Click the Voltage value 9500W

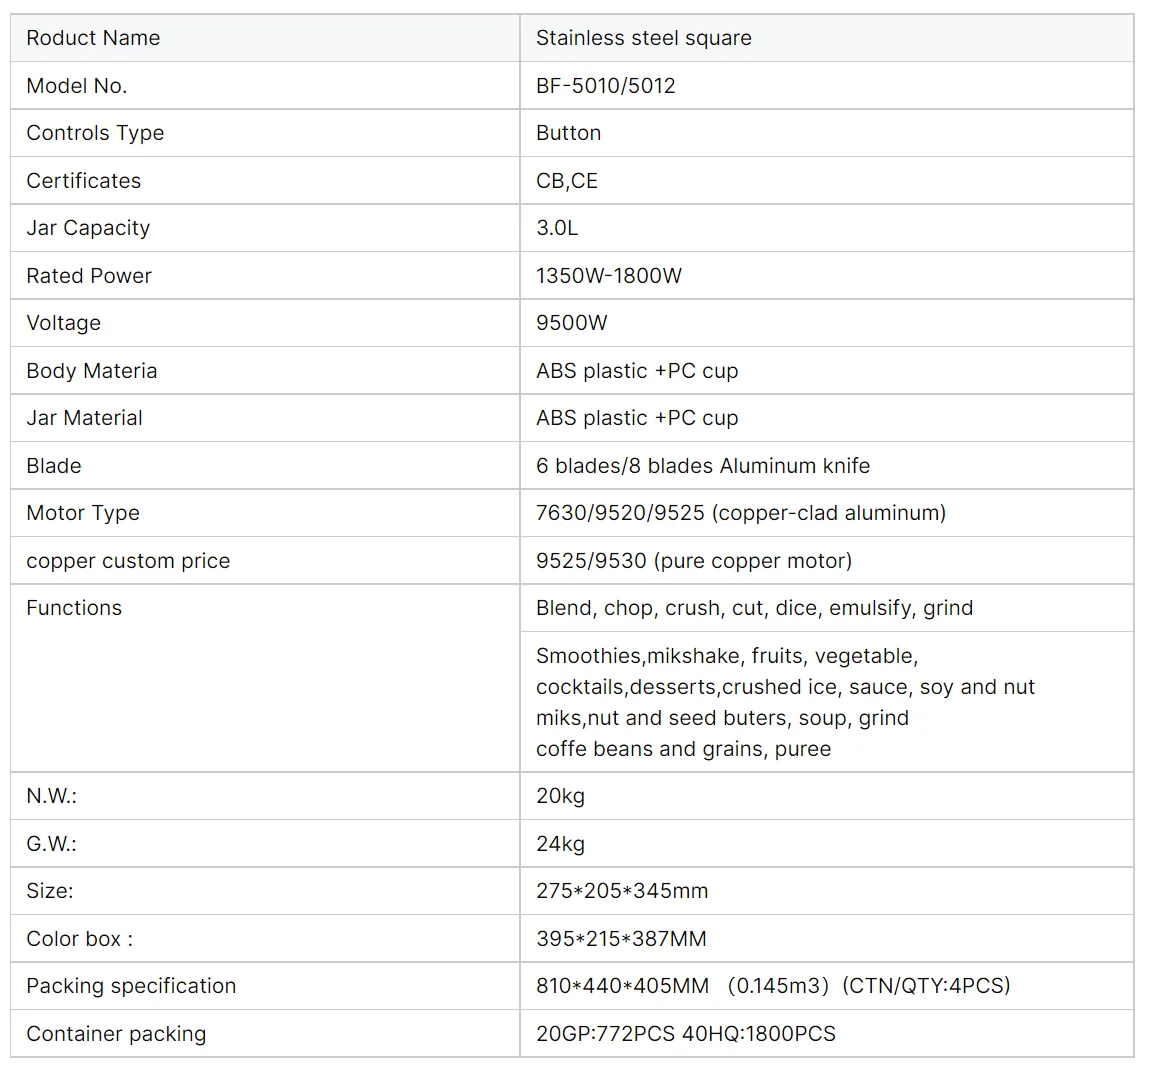point(571,323)
